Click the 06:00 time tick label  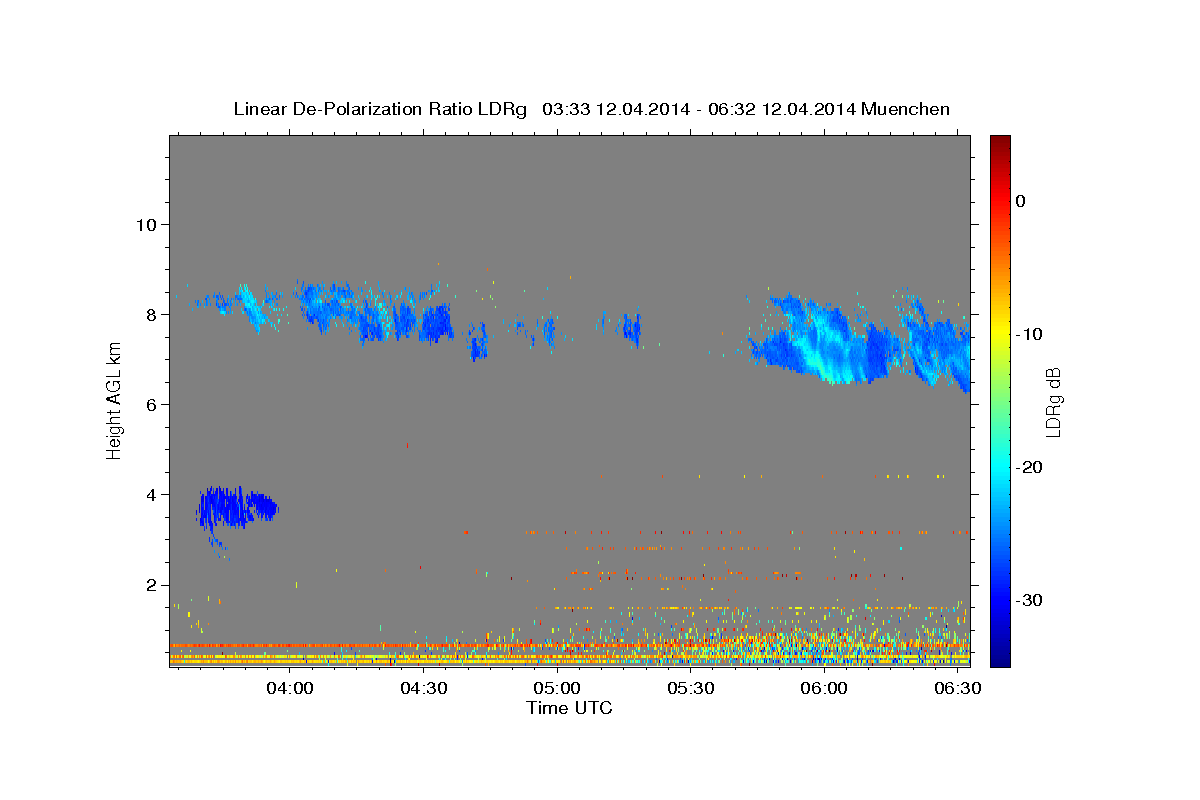pyautogui.click(x=824, y=689)
